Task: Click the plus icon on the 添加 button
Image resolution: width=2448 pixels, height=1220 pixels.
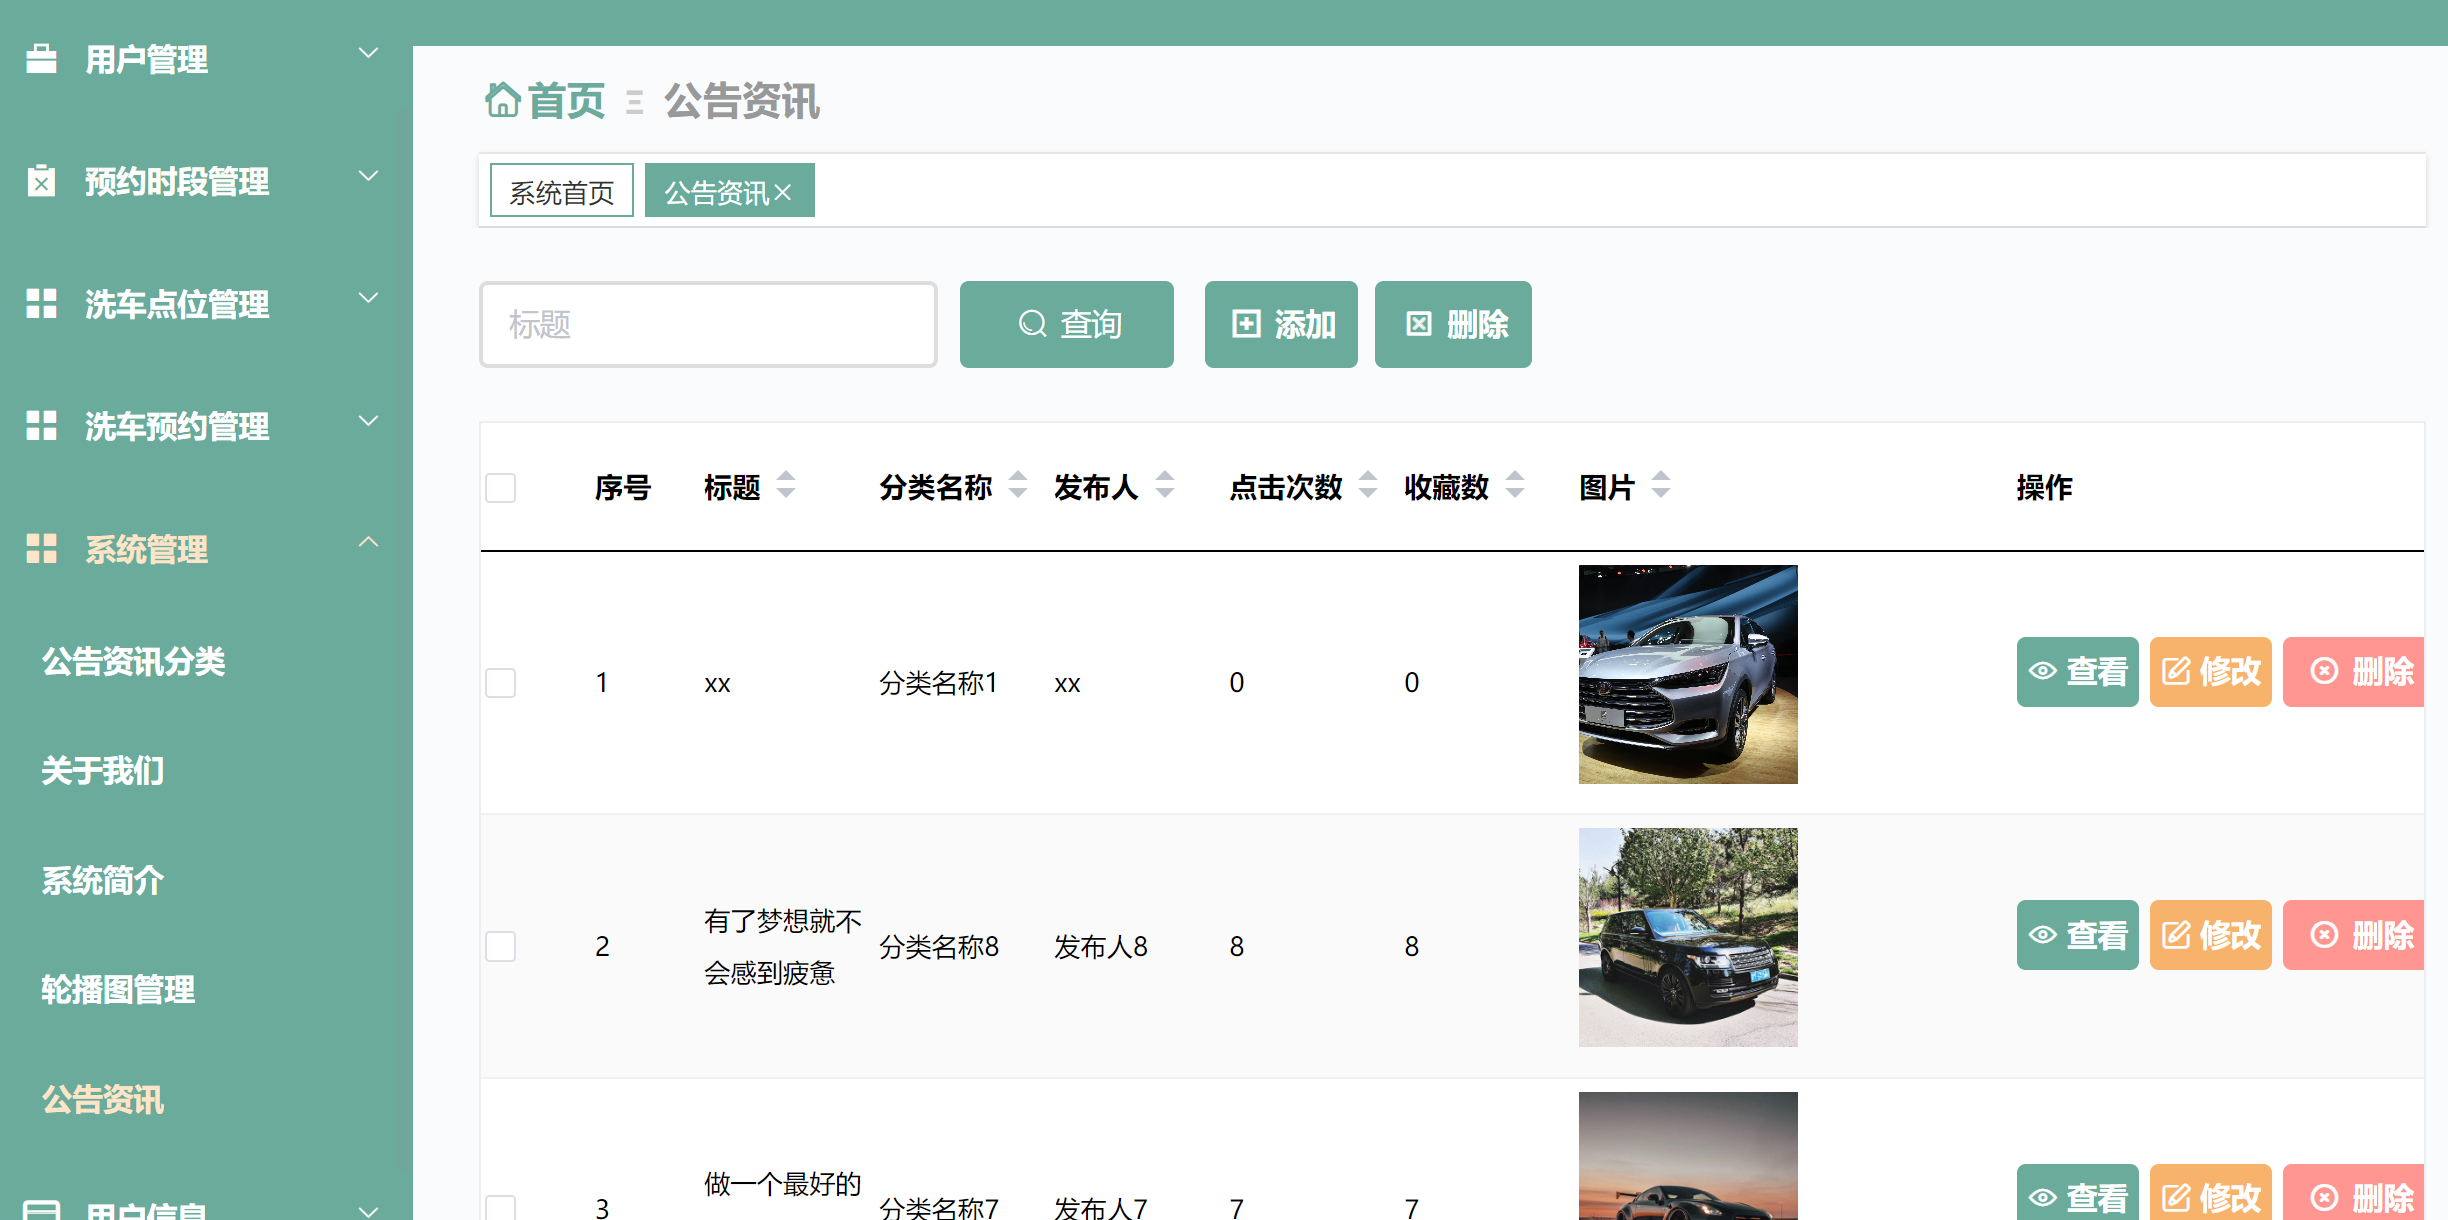Action: (x=1246, y=324)
